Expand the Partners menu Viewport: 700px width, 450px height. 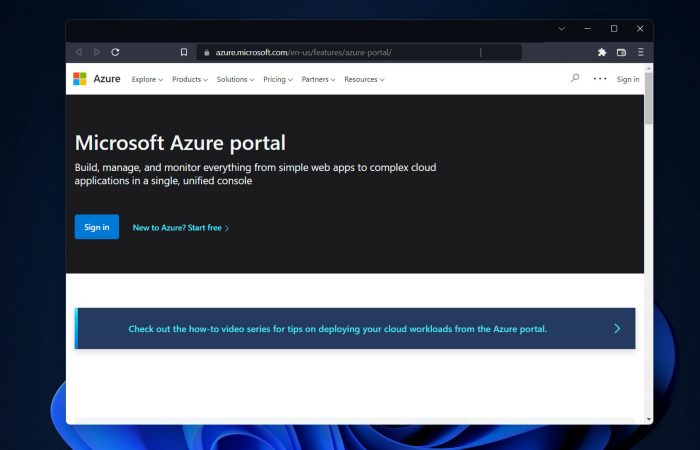318,79
